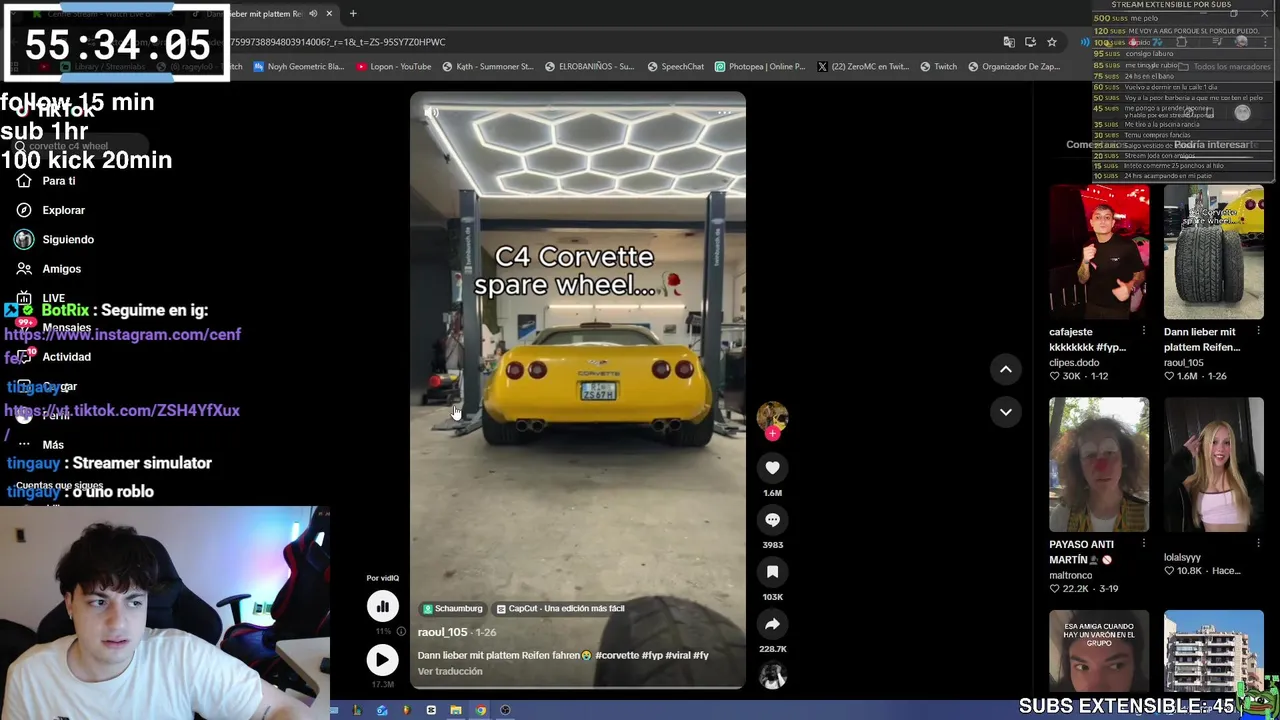This screenshot has width=1280, height=720.
Task: Open options for the PAYASO ANTI MARTÍN card
Action: click(x=1144, y=544)
